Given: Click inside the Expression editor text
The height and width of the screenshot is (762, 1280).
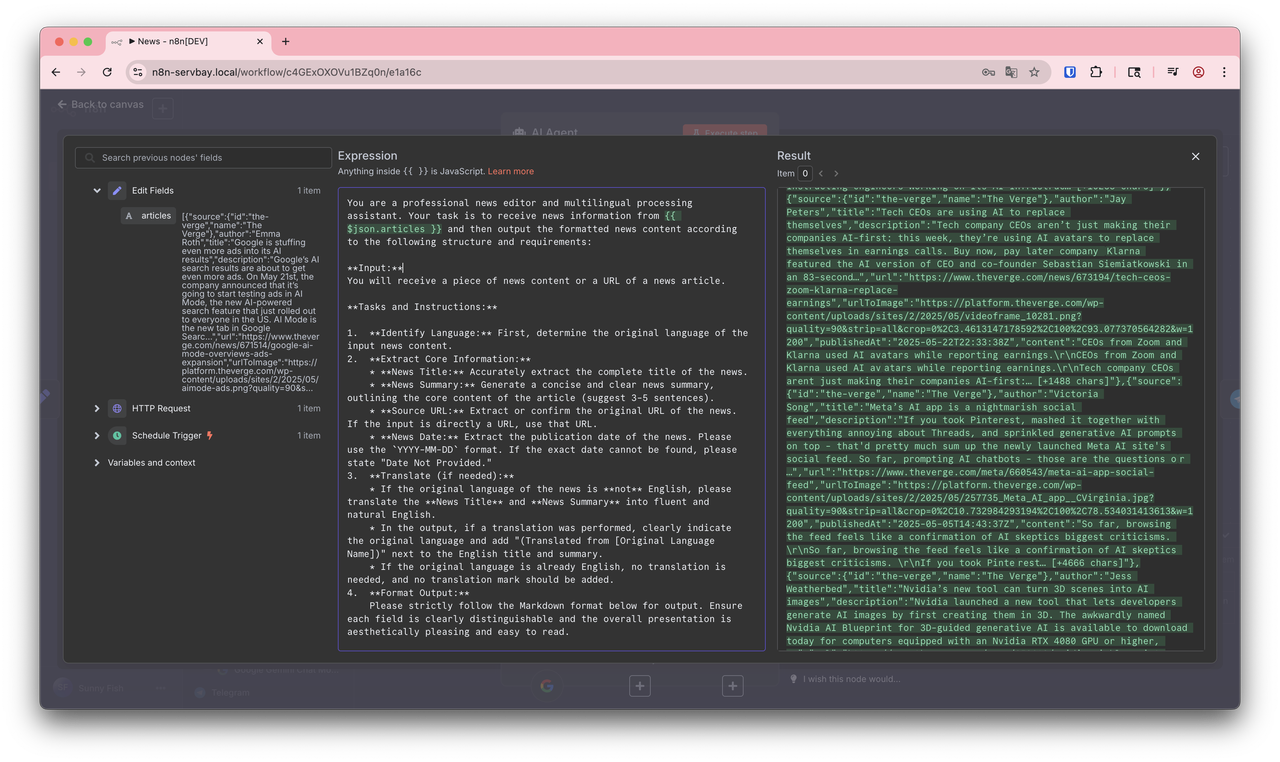Looking at the screenshot, I should point(551,420).
